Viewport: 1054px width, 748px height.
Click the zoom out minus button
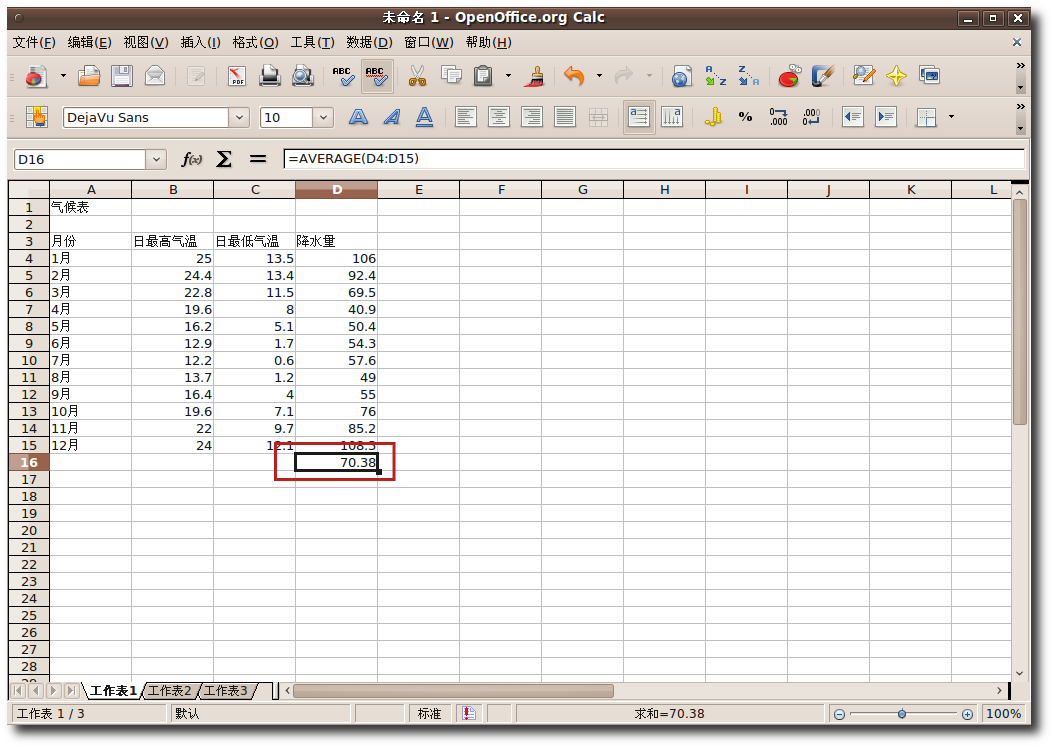click(839, 714)
